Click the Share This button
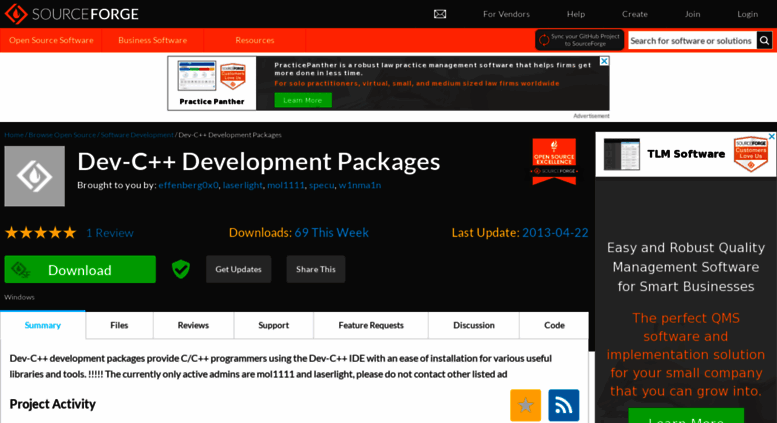The image size is (777, 423). [316, 269]
